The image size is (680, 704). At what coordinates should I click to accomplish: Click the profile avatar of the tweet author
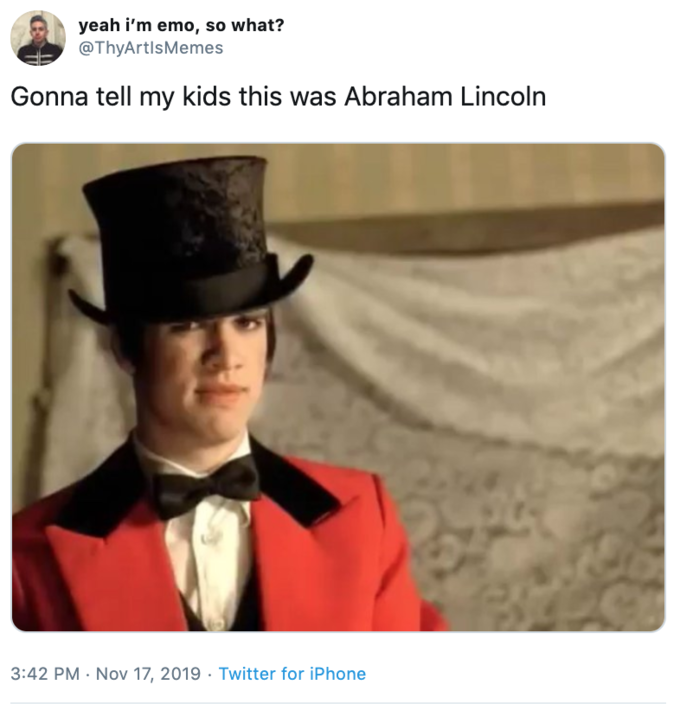tap(38, 38)
